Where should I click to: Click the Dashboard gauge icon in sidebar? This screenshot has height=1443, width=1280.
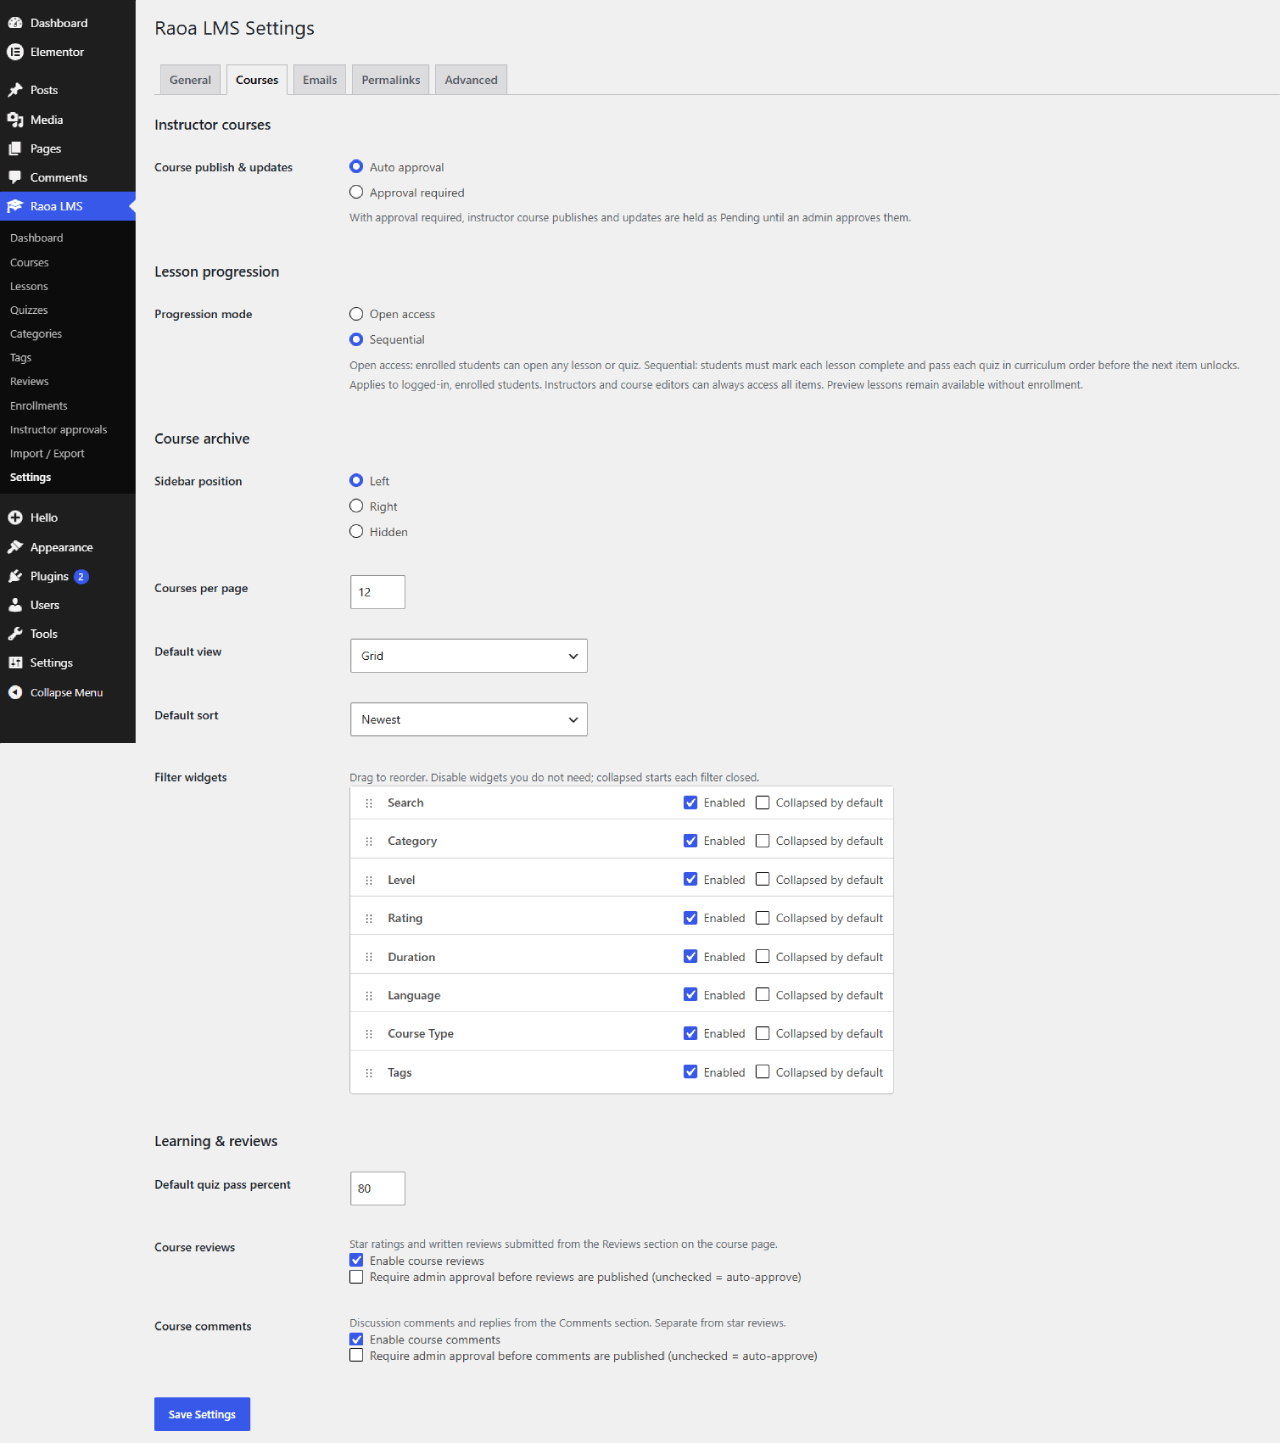pos(15,23)
